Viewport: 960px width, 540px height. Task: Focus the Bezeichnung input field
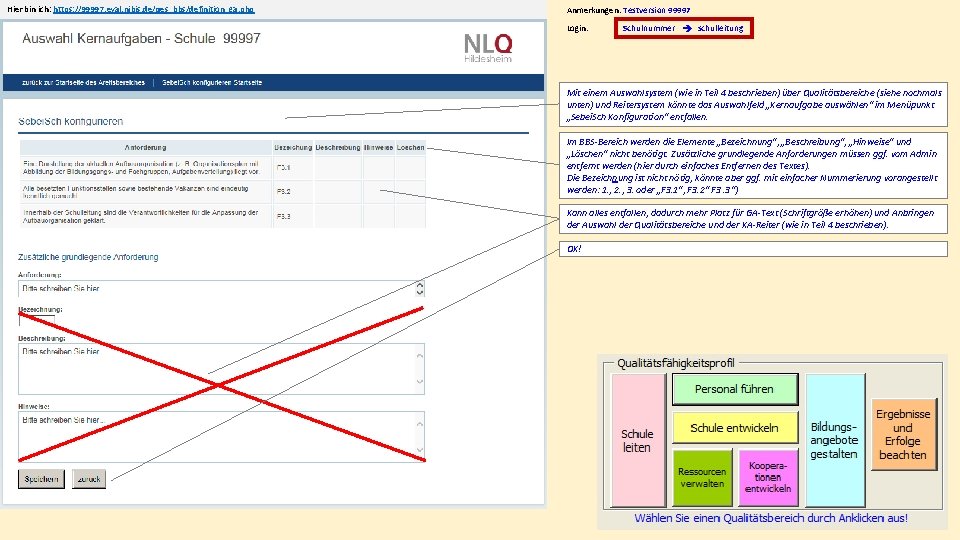point(37,319)
